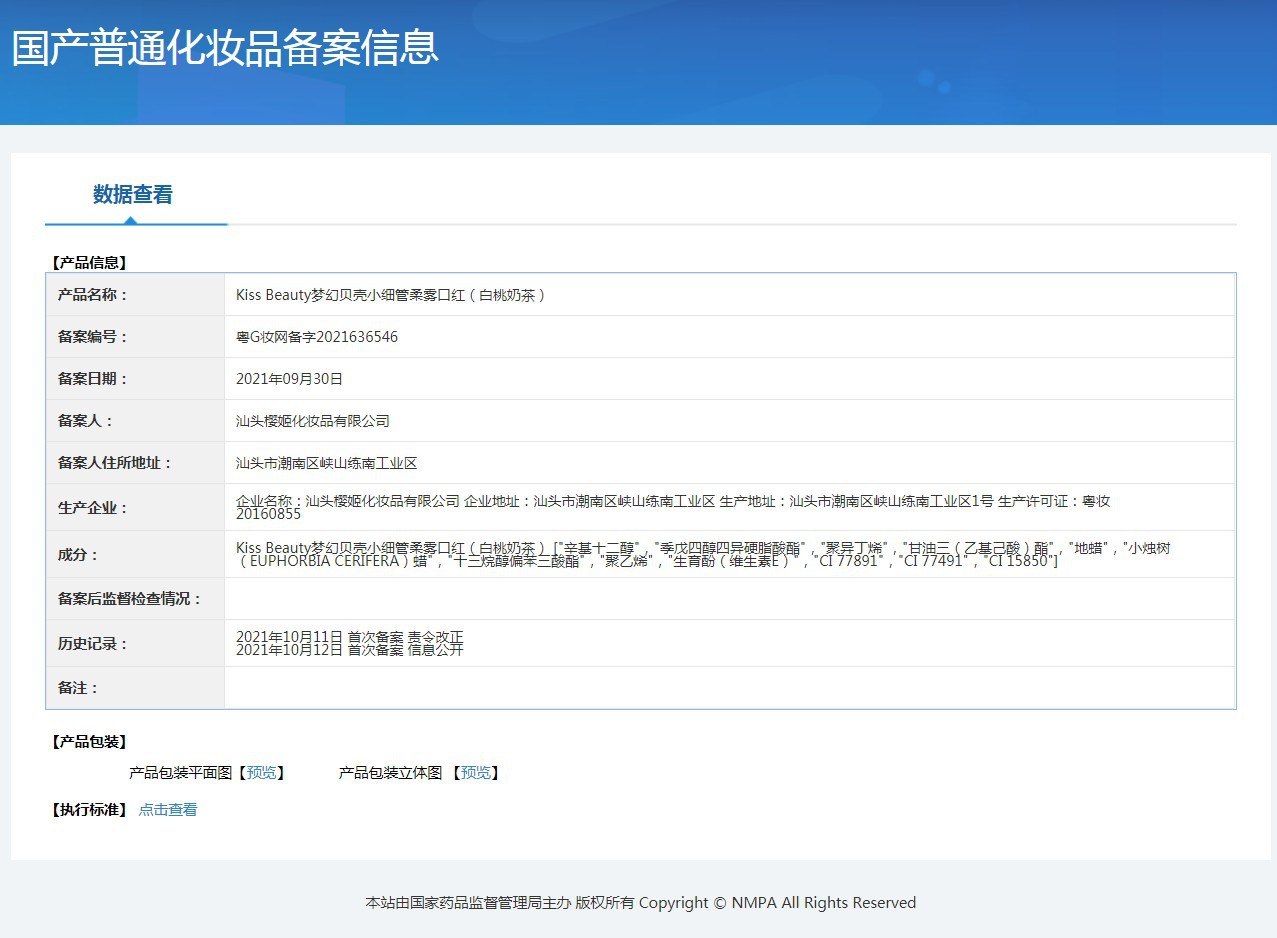Open the 产品包装平面图 预览 link

tap(262, 773)
